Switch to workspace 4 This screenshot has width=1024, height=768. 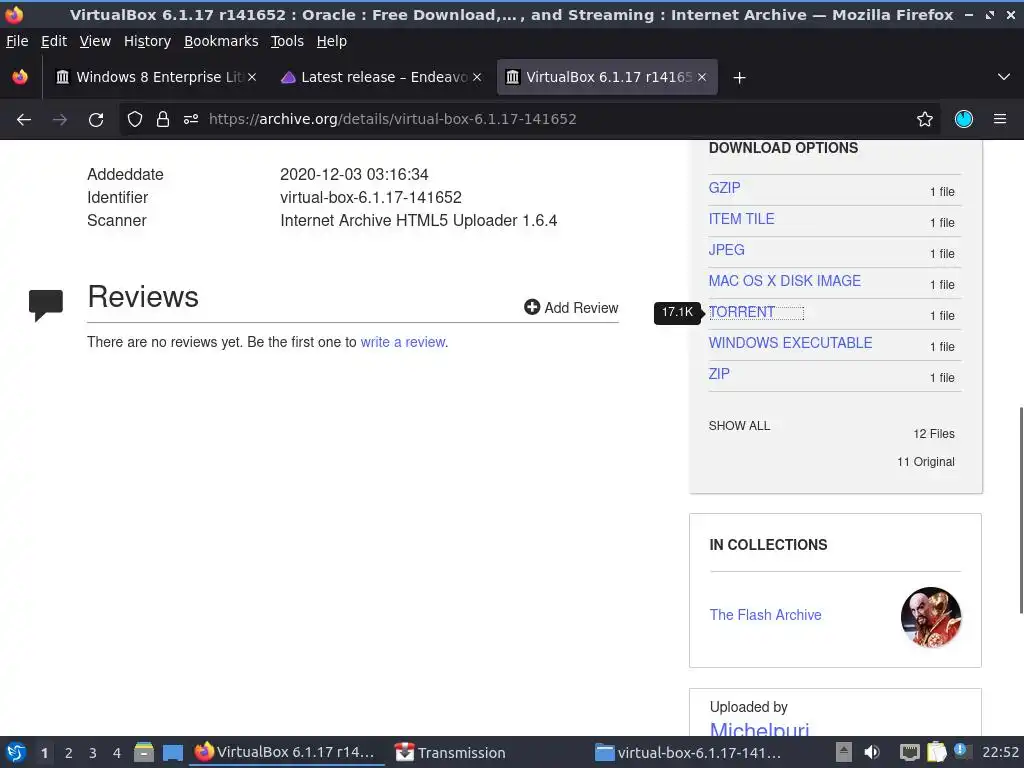coord(117,753)
